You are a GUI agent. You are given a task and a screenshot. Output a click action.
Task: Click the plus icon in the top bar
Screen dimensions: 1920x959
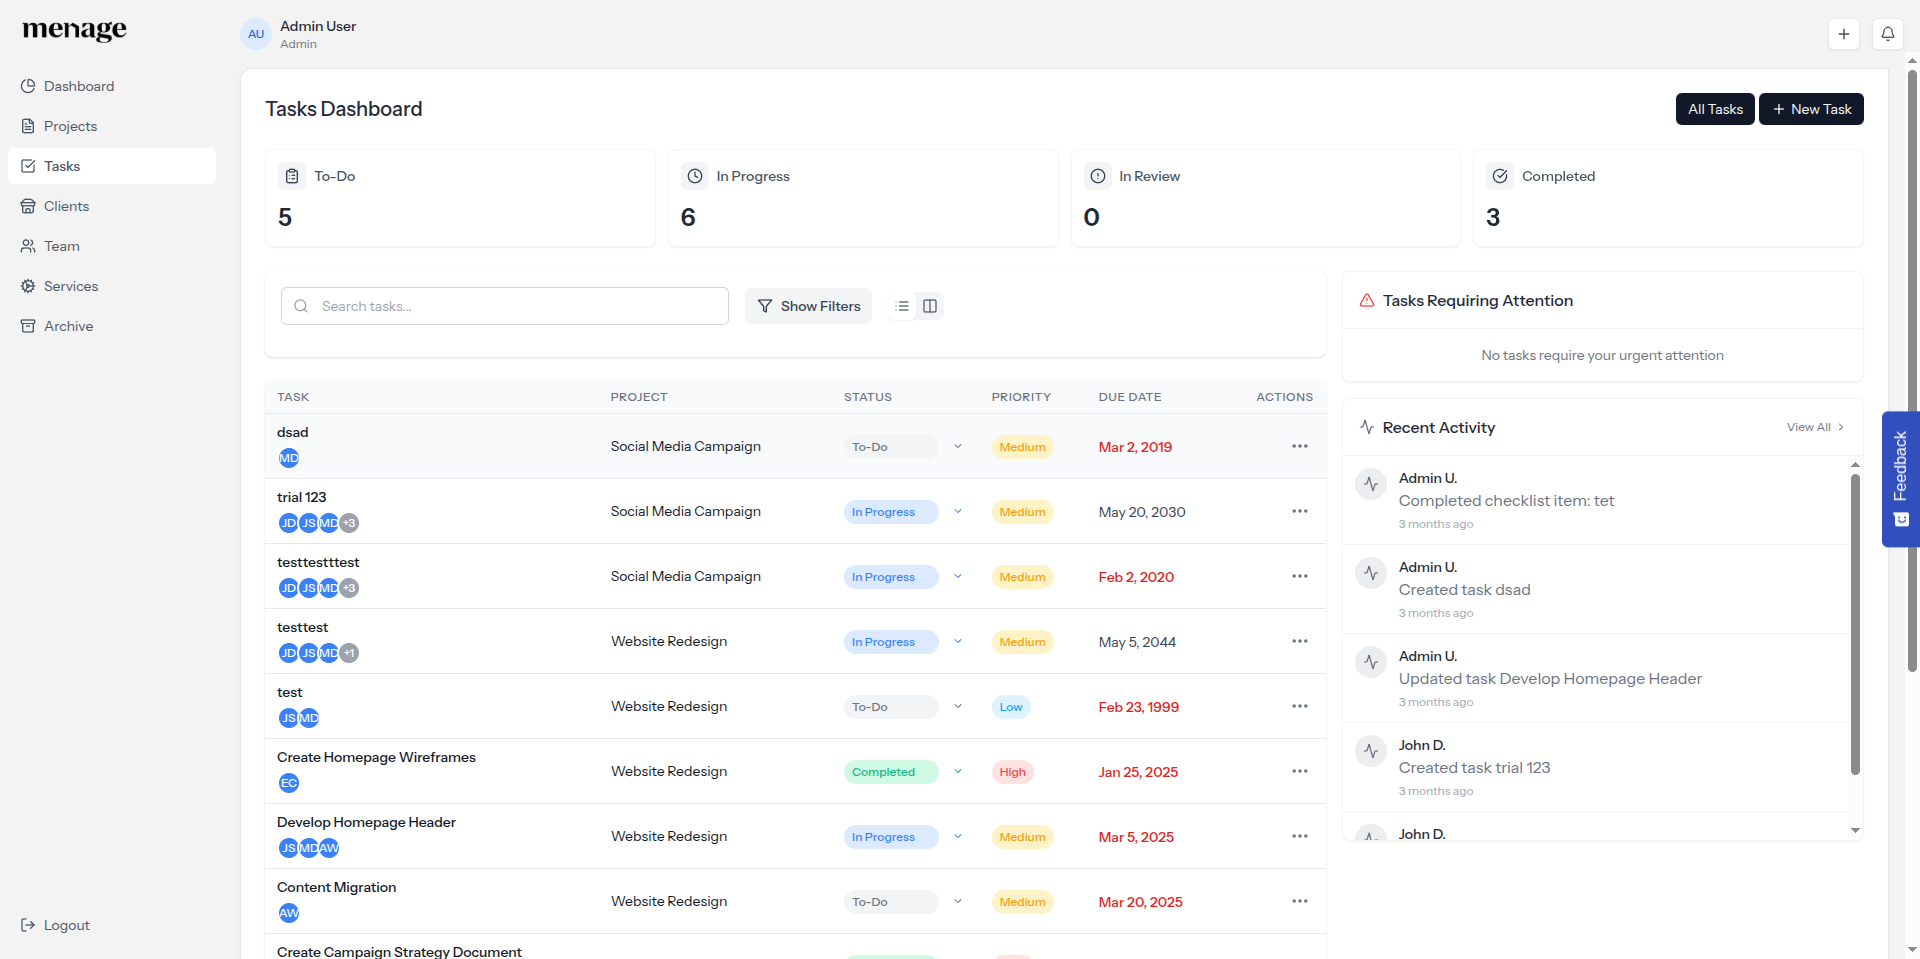tap(1844, 33)
